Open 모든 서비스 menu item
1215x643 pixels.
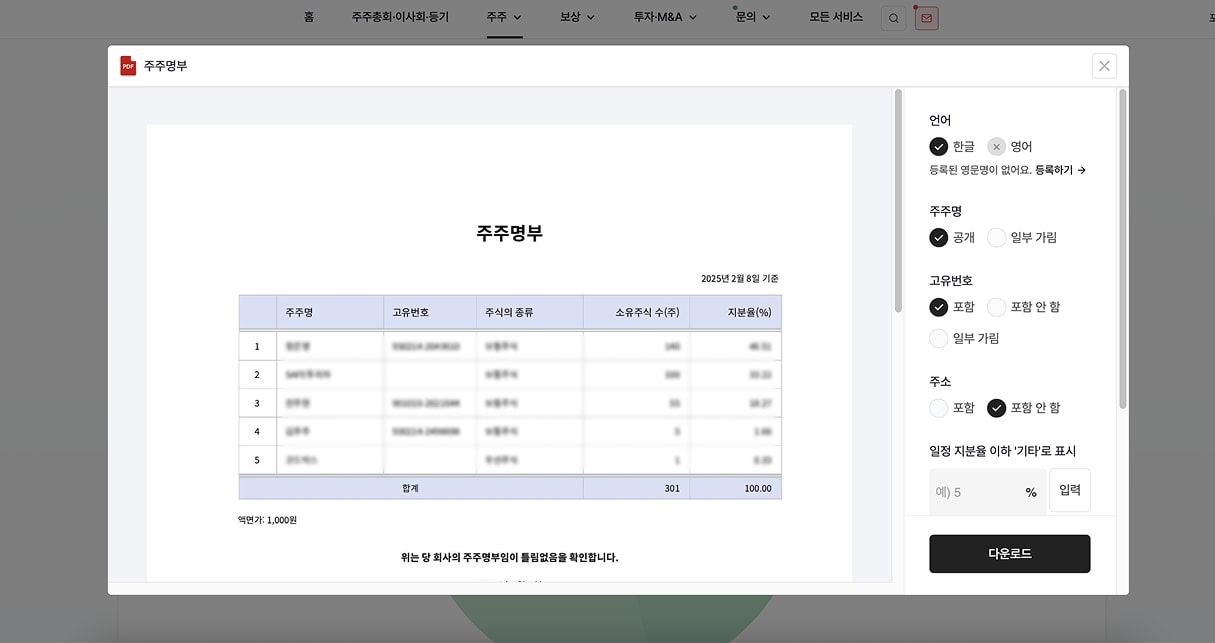pyautogui.click(x=836, y=17)
